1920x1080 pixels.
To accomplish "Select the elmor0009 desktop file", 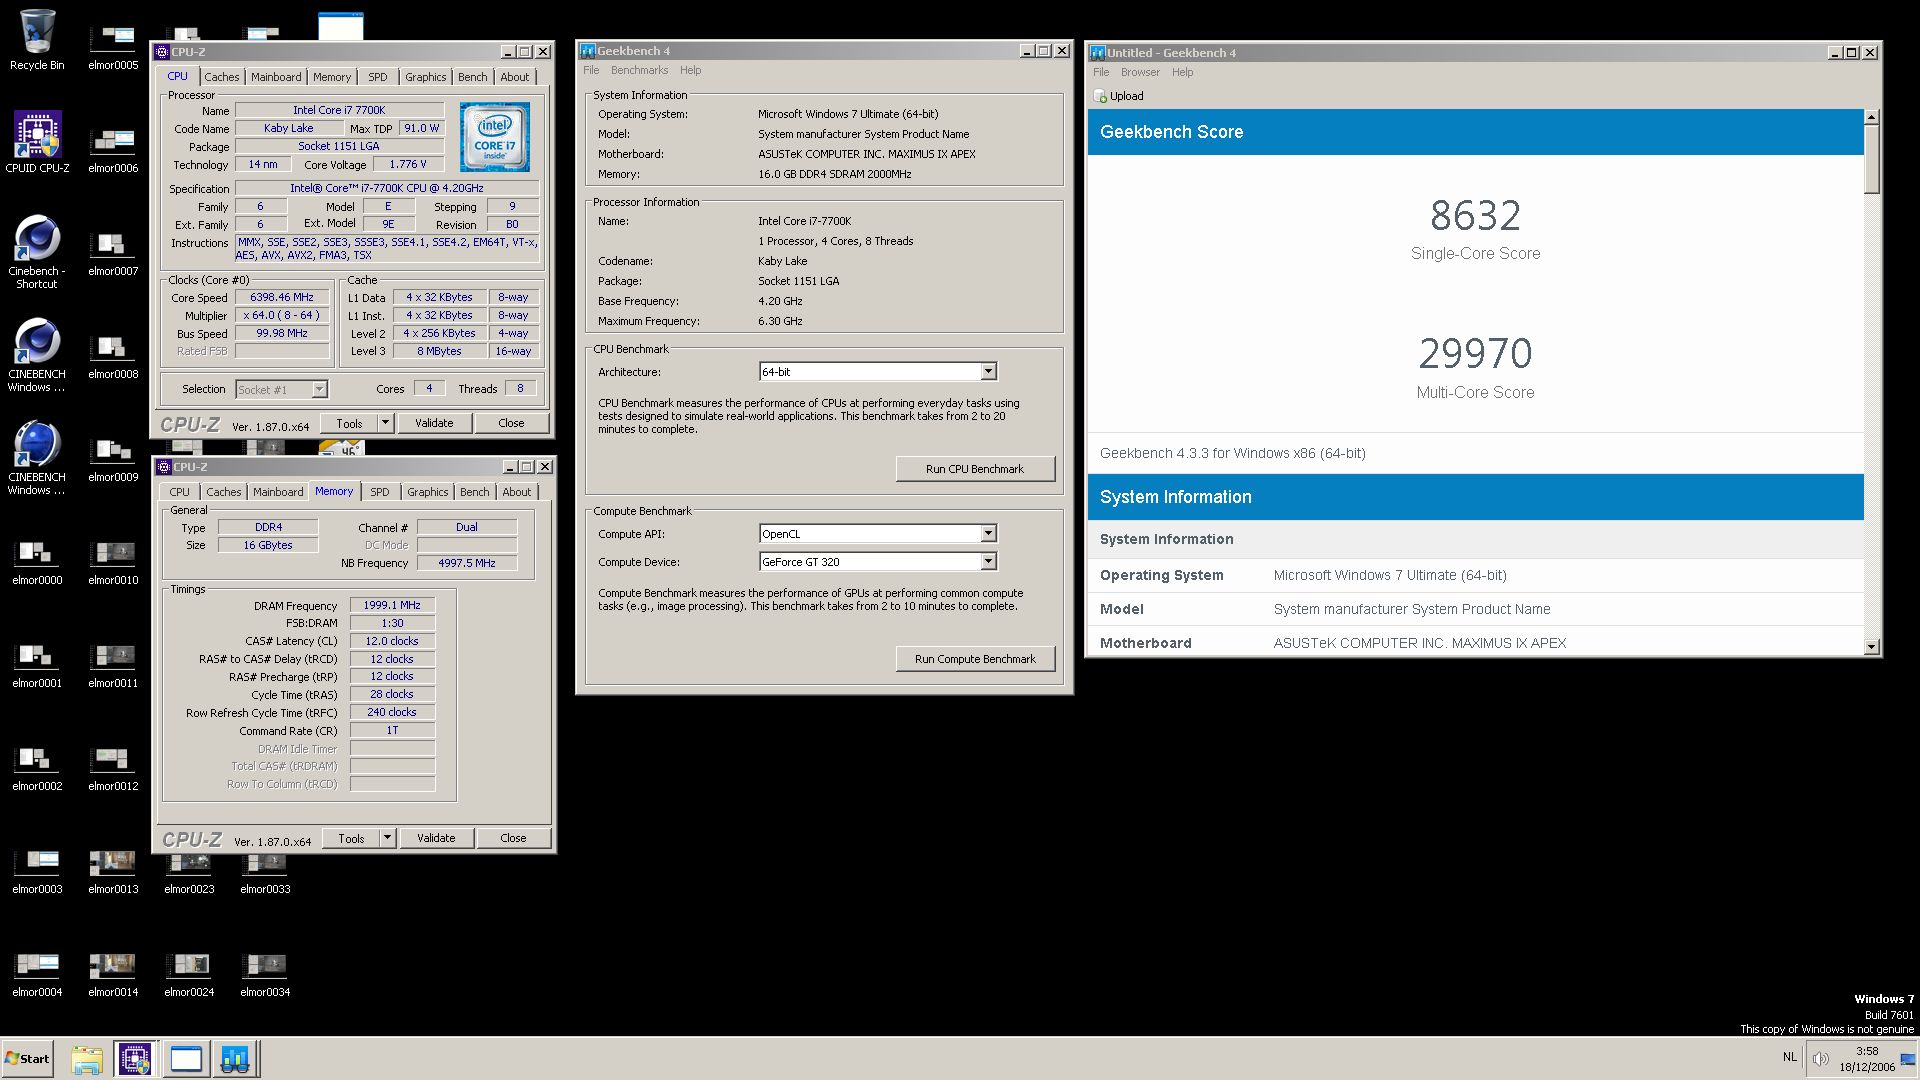I will pos(113,459).
